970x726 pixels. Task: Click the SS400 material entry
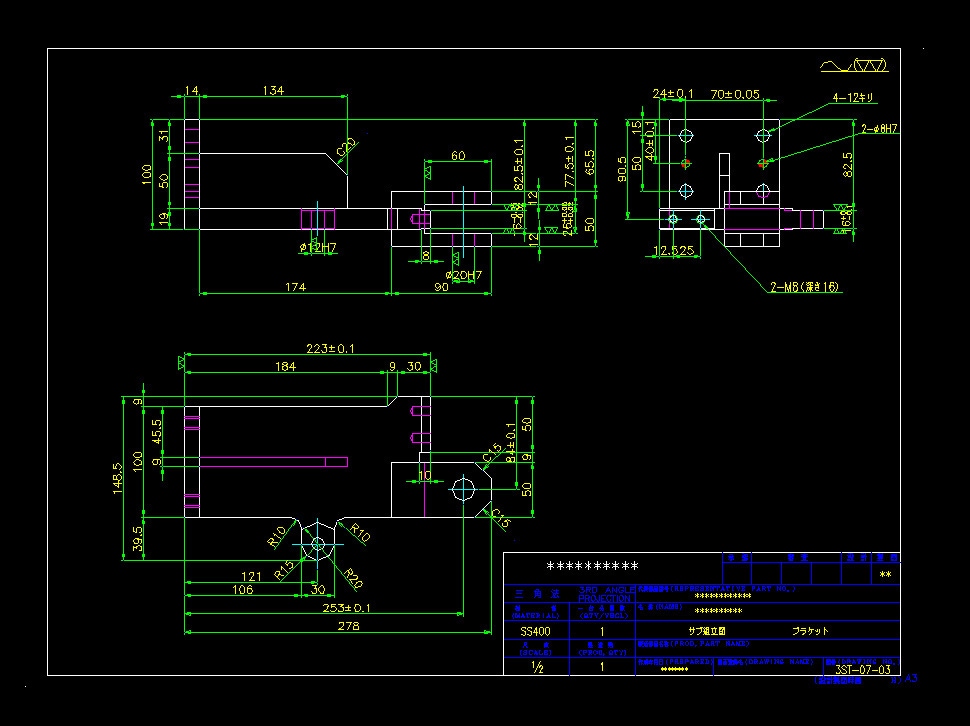(x=535, y=632)
